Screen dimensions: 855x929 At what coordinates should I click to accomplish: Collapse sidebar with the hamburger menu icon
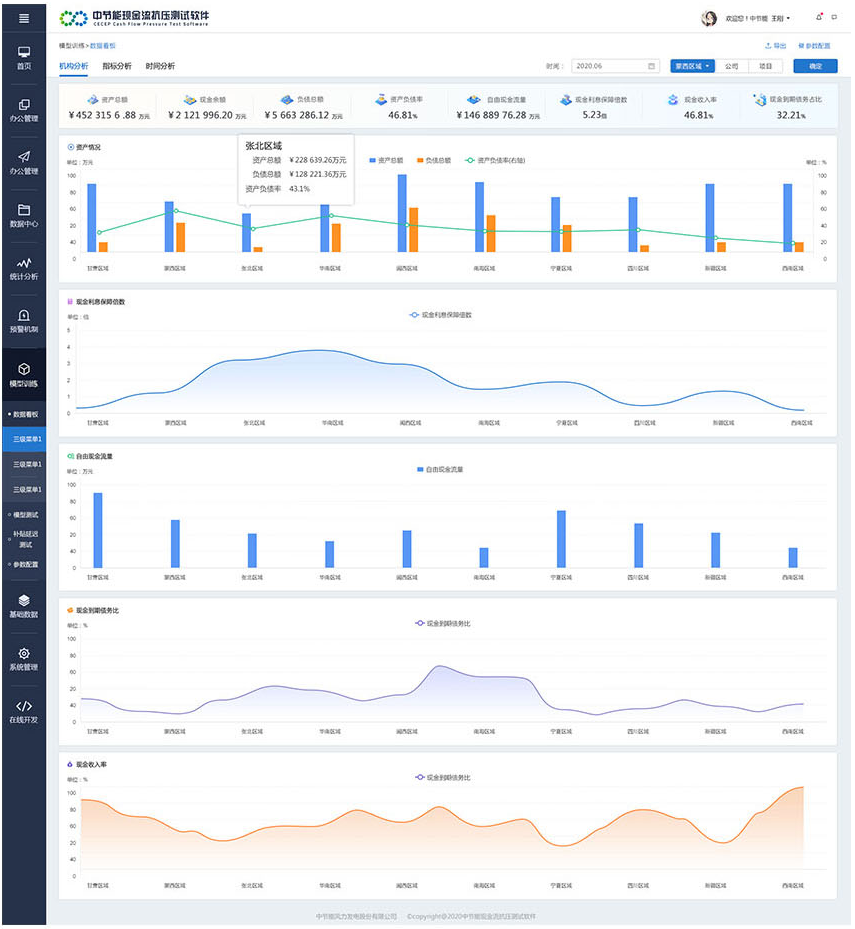tap(23, 18)
